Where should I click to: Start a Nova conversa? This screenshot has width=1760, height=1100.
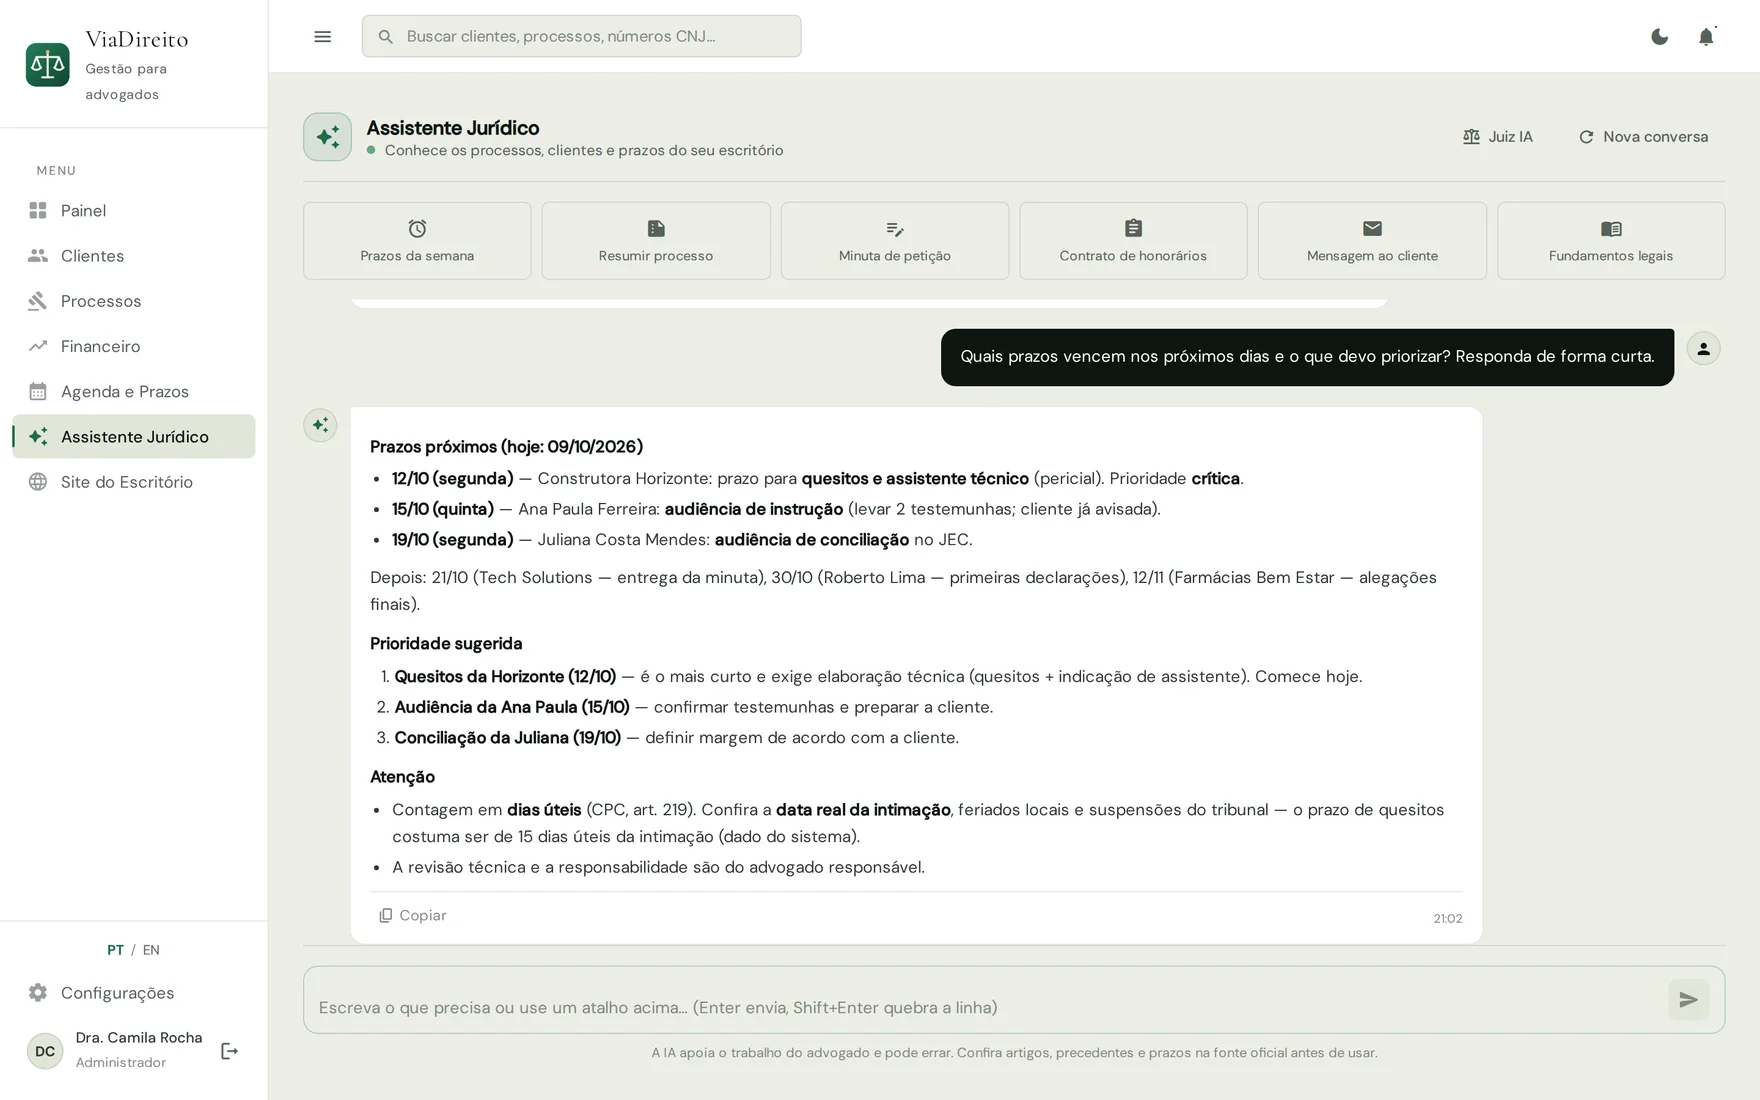[x=1643, y=137]
